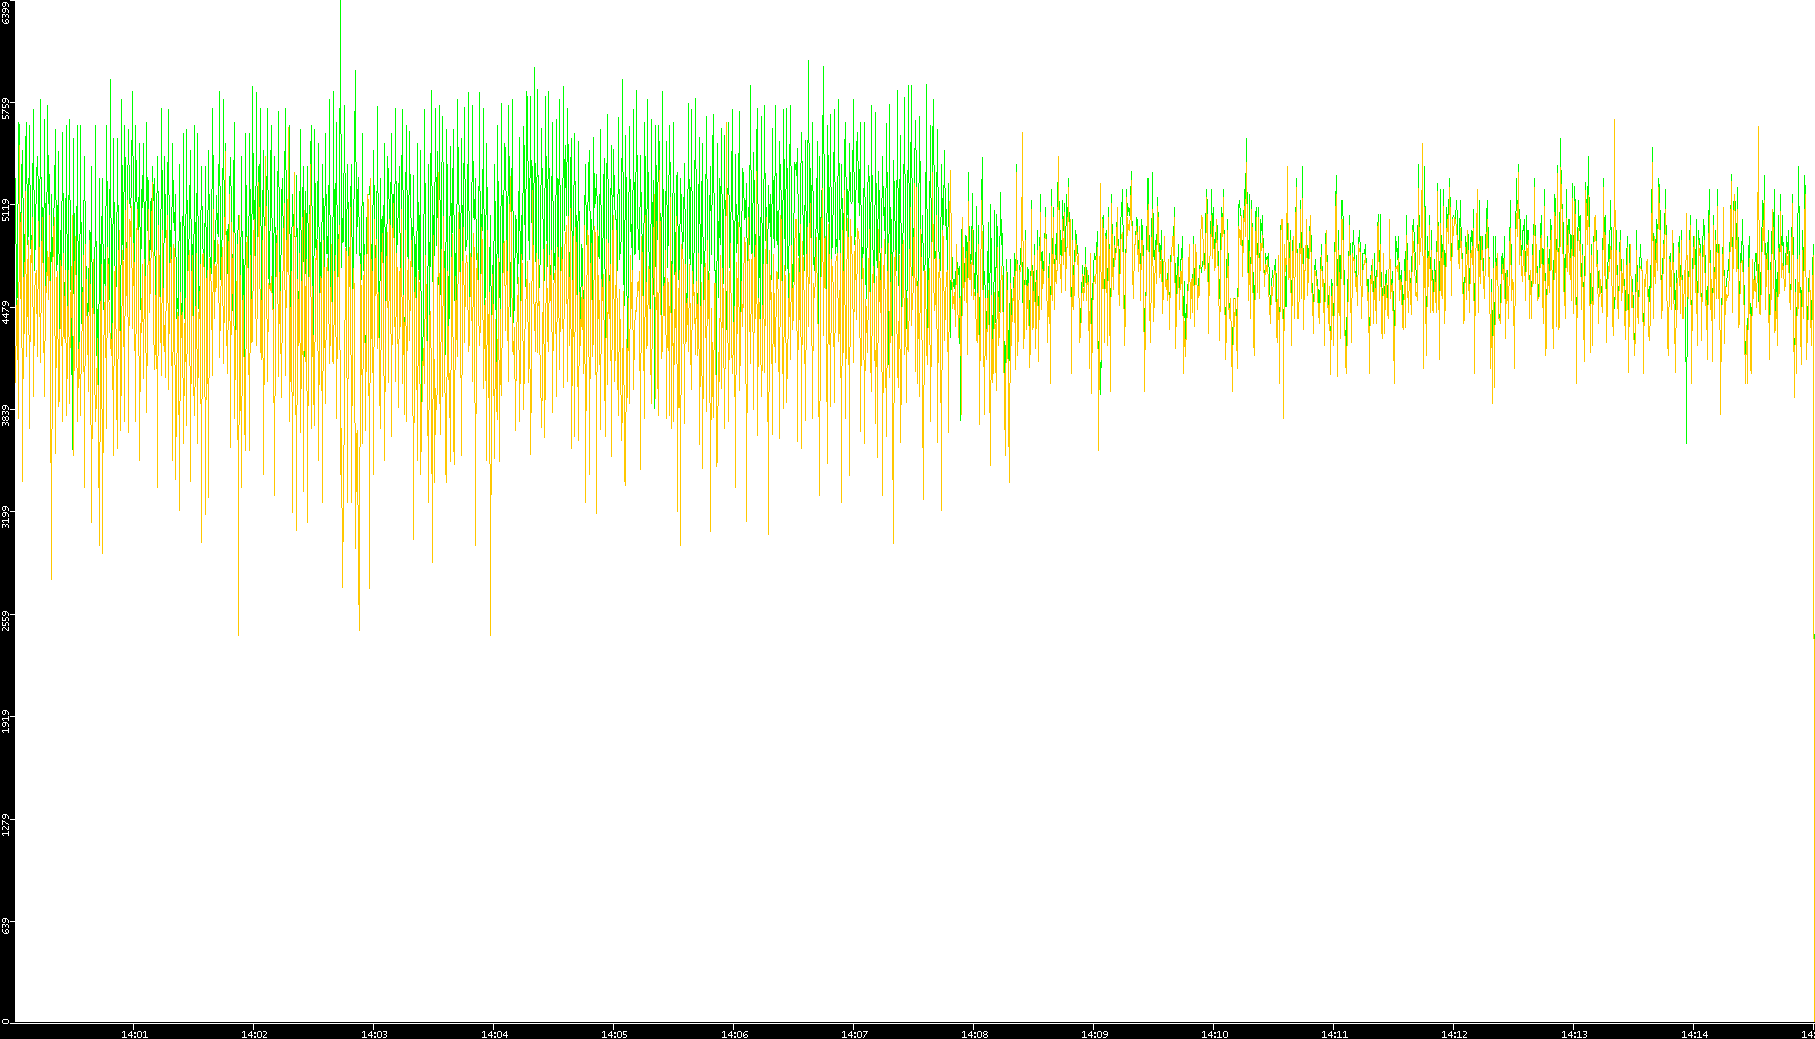Select the 4479 vertical axis label
Screen dimensions: 1815x1039
(x=6, y=312)
